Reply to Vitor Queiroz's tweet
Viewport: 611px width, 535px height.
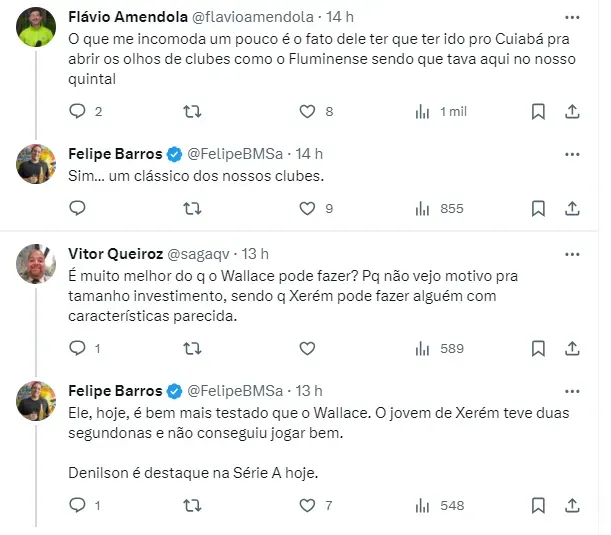[78, 348]
